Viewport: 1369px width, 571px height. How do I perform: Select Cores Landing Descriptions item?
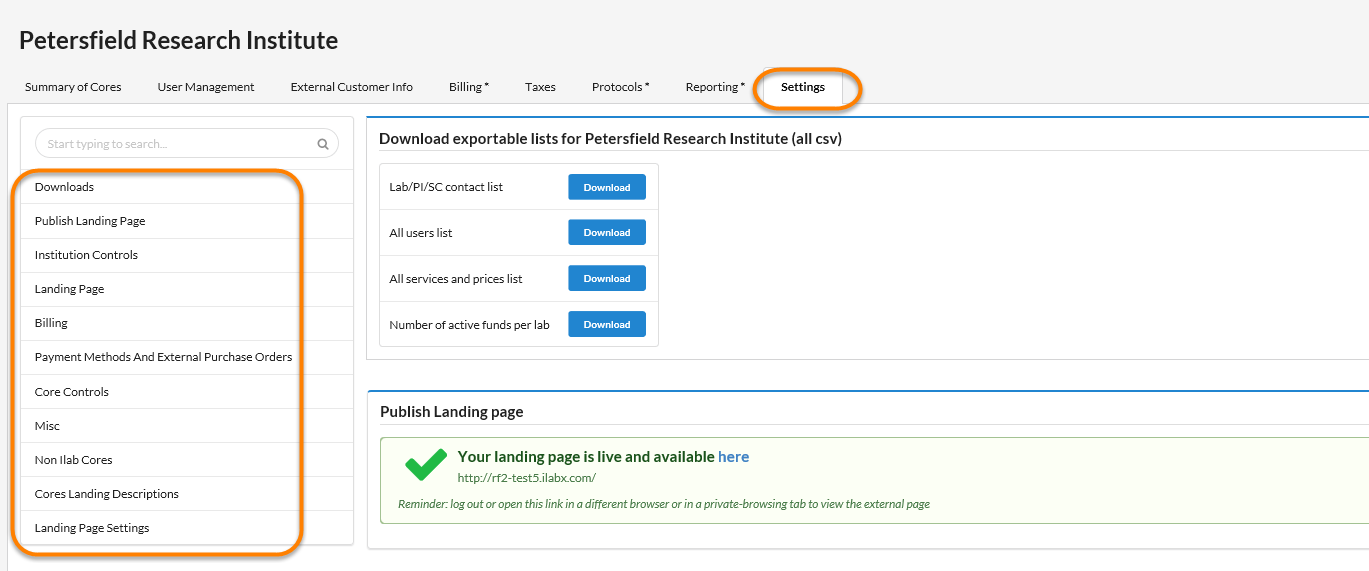point(107,494)
